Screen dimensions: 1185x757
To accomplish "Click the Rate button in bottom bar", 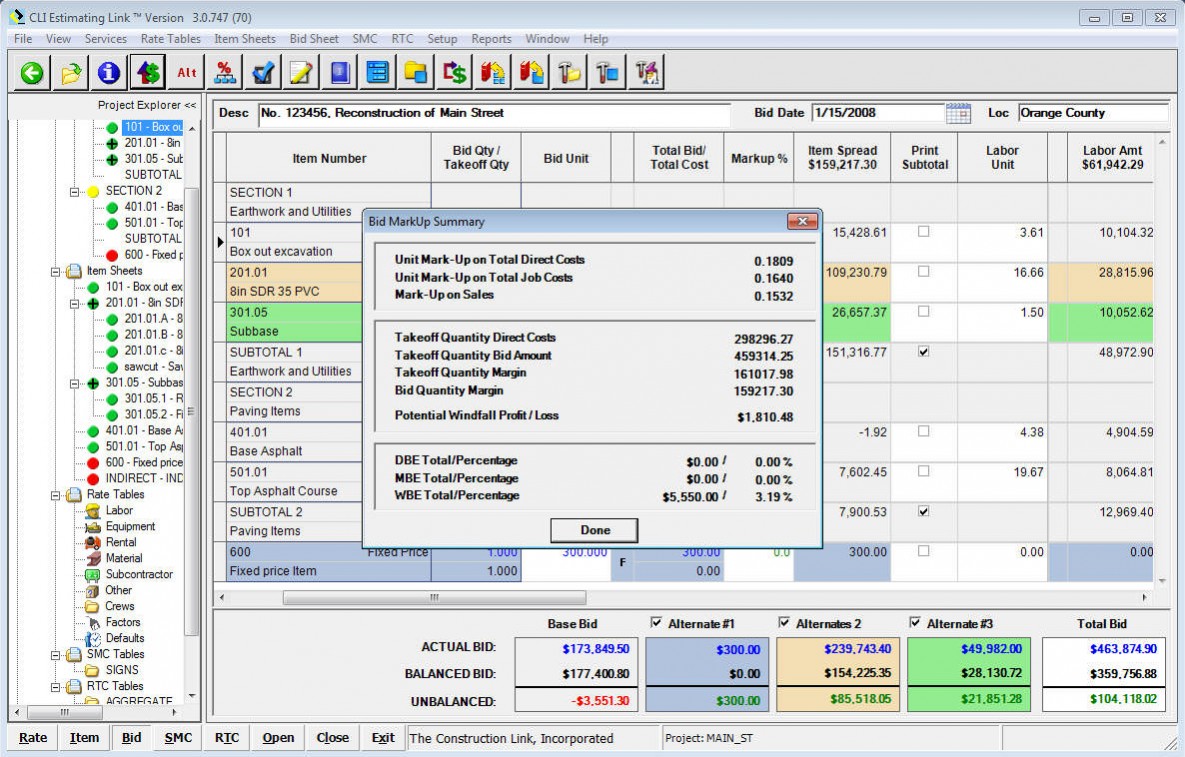I will coord(32,737).
